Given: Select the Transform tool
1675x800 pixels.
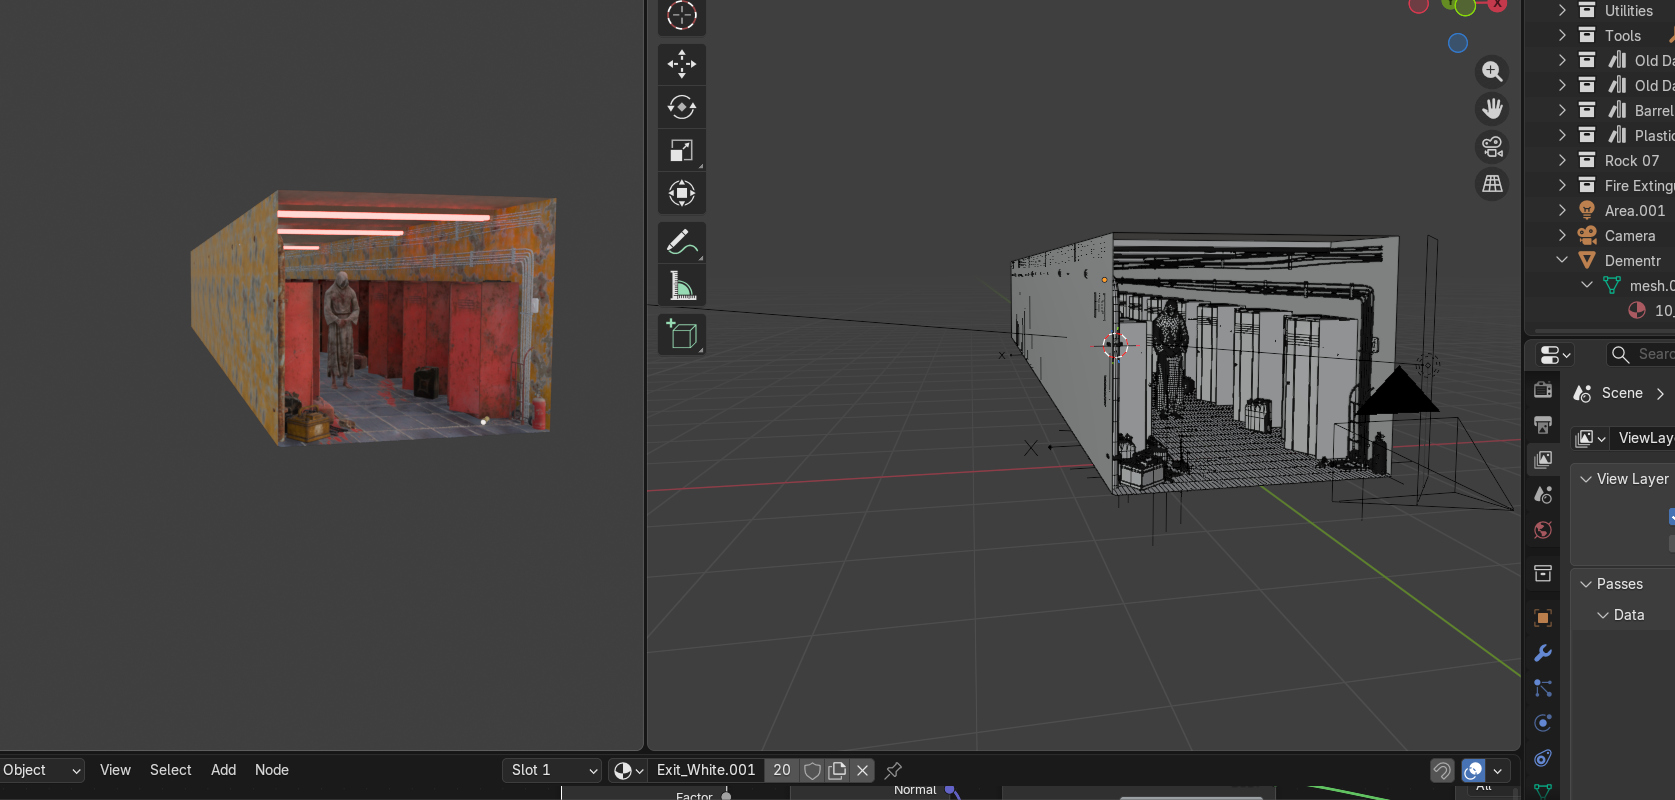Looking at the screenshot, I should (682, 194).
